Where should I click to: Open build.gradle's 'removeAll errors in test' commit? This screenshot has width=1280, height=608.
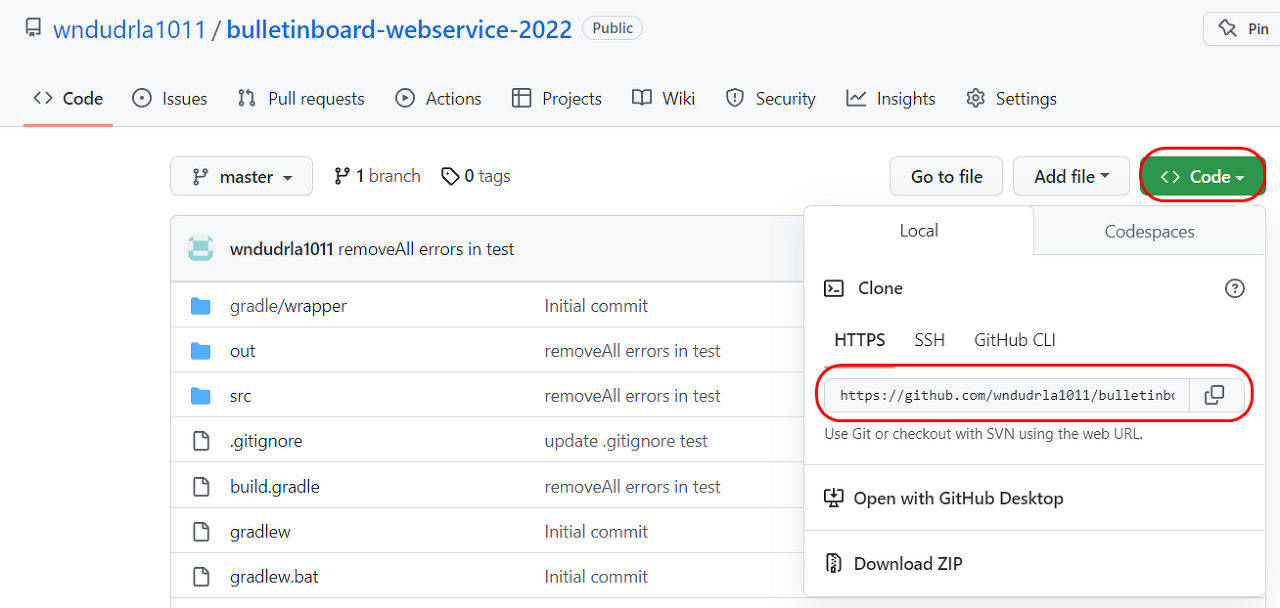pos(632,487)
